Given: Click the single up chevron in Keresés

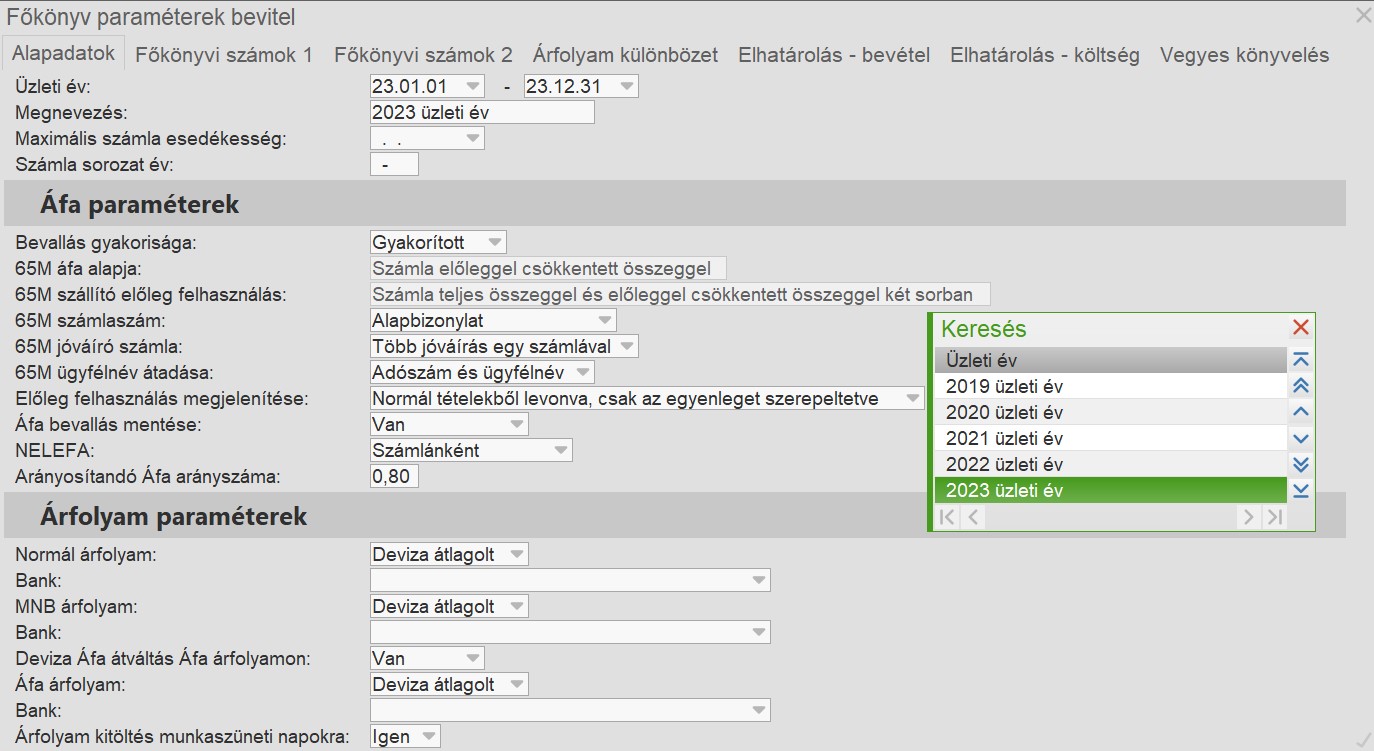Looking at the screenshot, I should (x=1300, y=412).
